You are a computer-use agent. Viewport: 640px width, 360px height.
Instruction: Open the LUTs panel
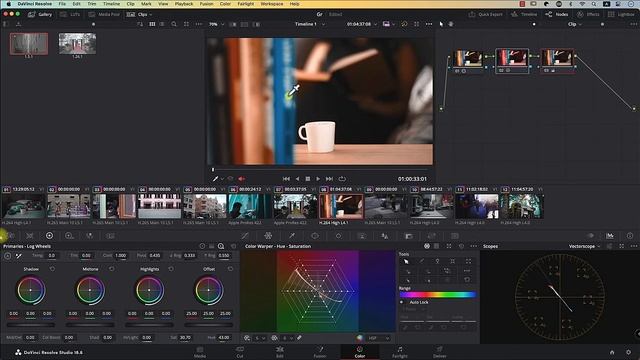70,14
